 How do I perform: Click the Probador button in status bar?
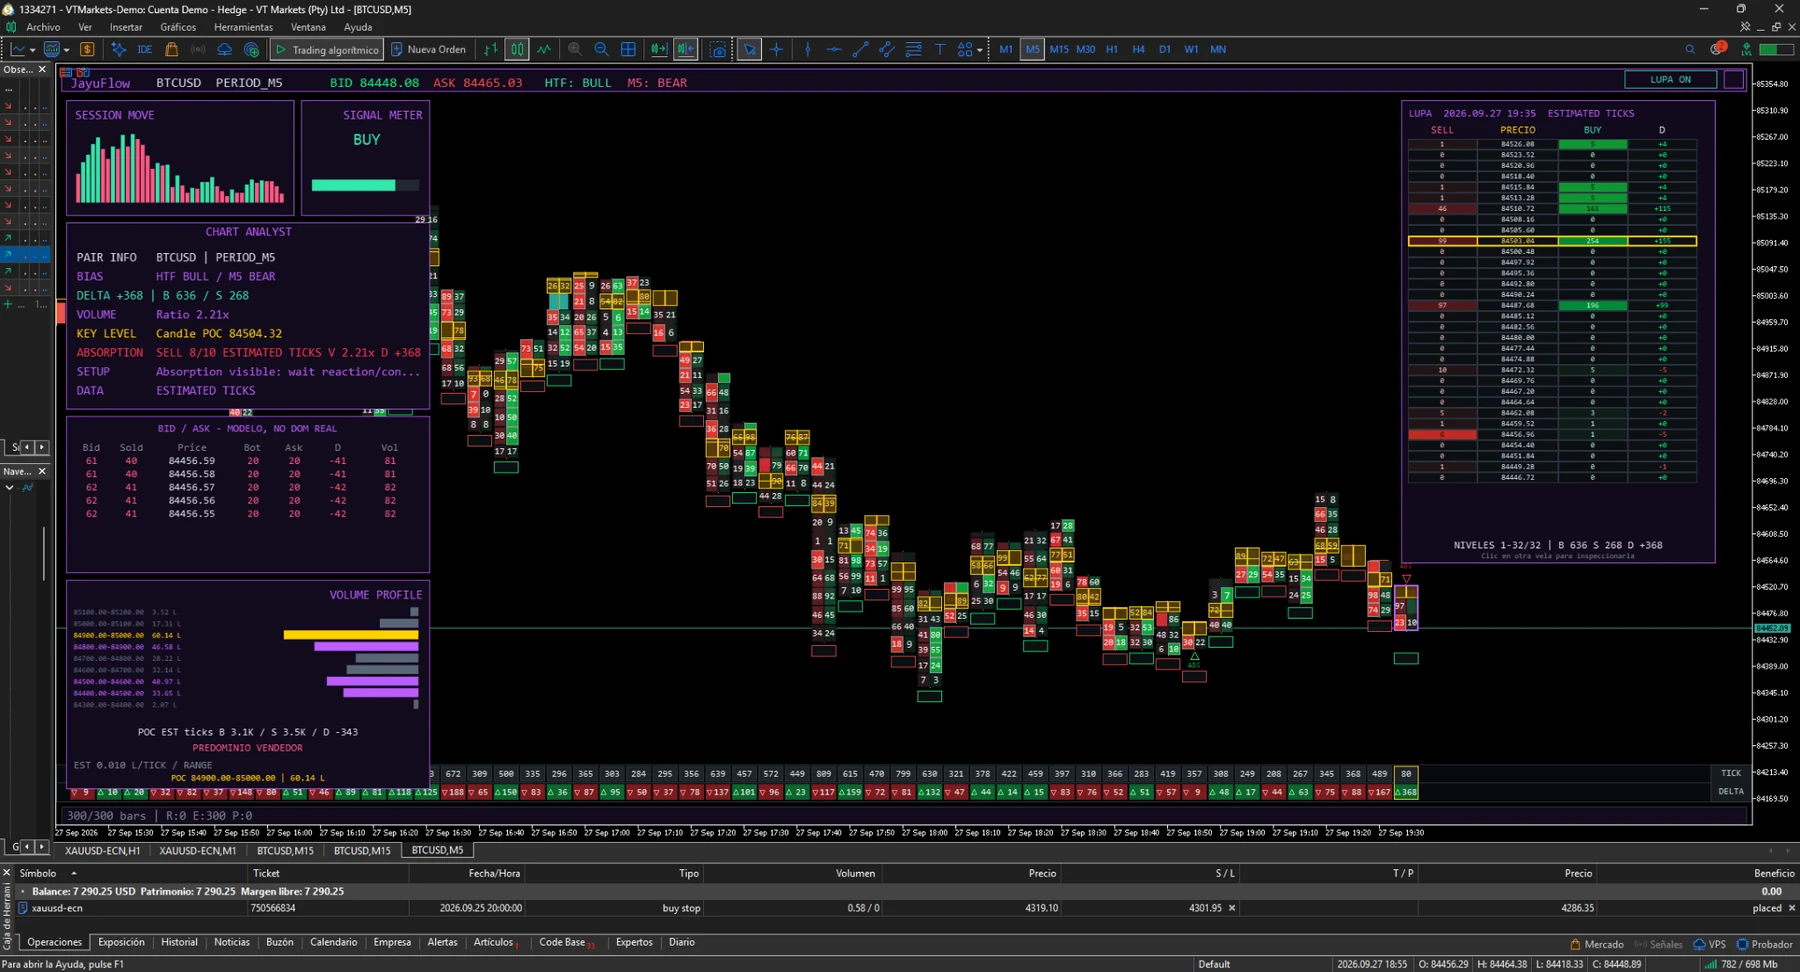(x=1765, y=944)
